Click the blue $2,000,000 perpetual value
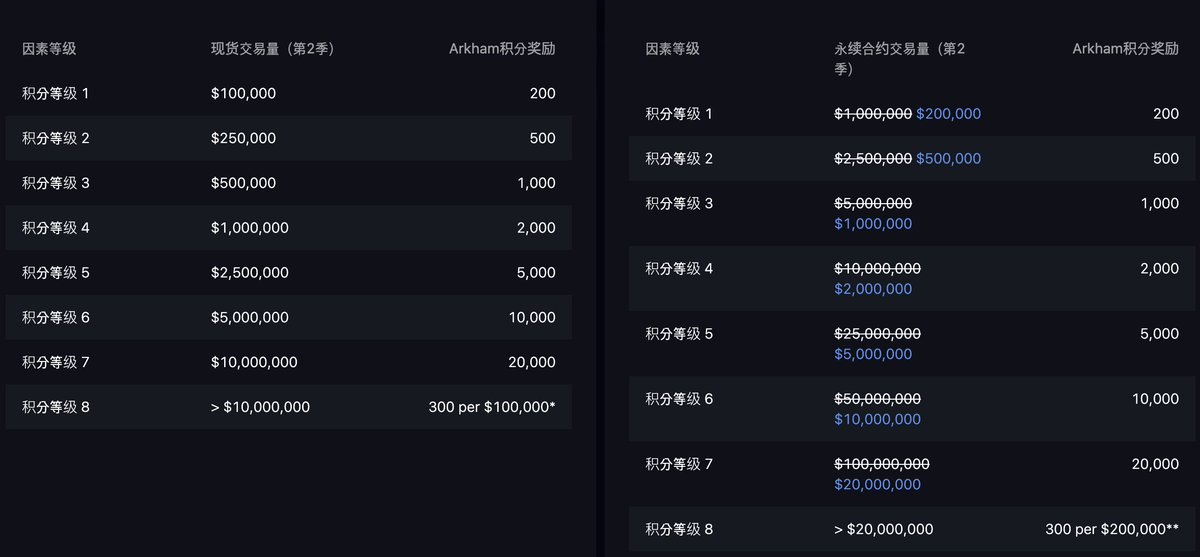Viewport: 1200px width, 557px height. pos(873,289)
